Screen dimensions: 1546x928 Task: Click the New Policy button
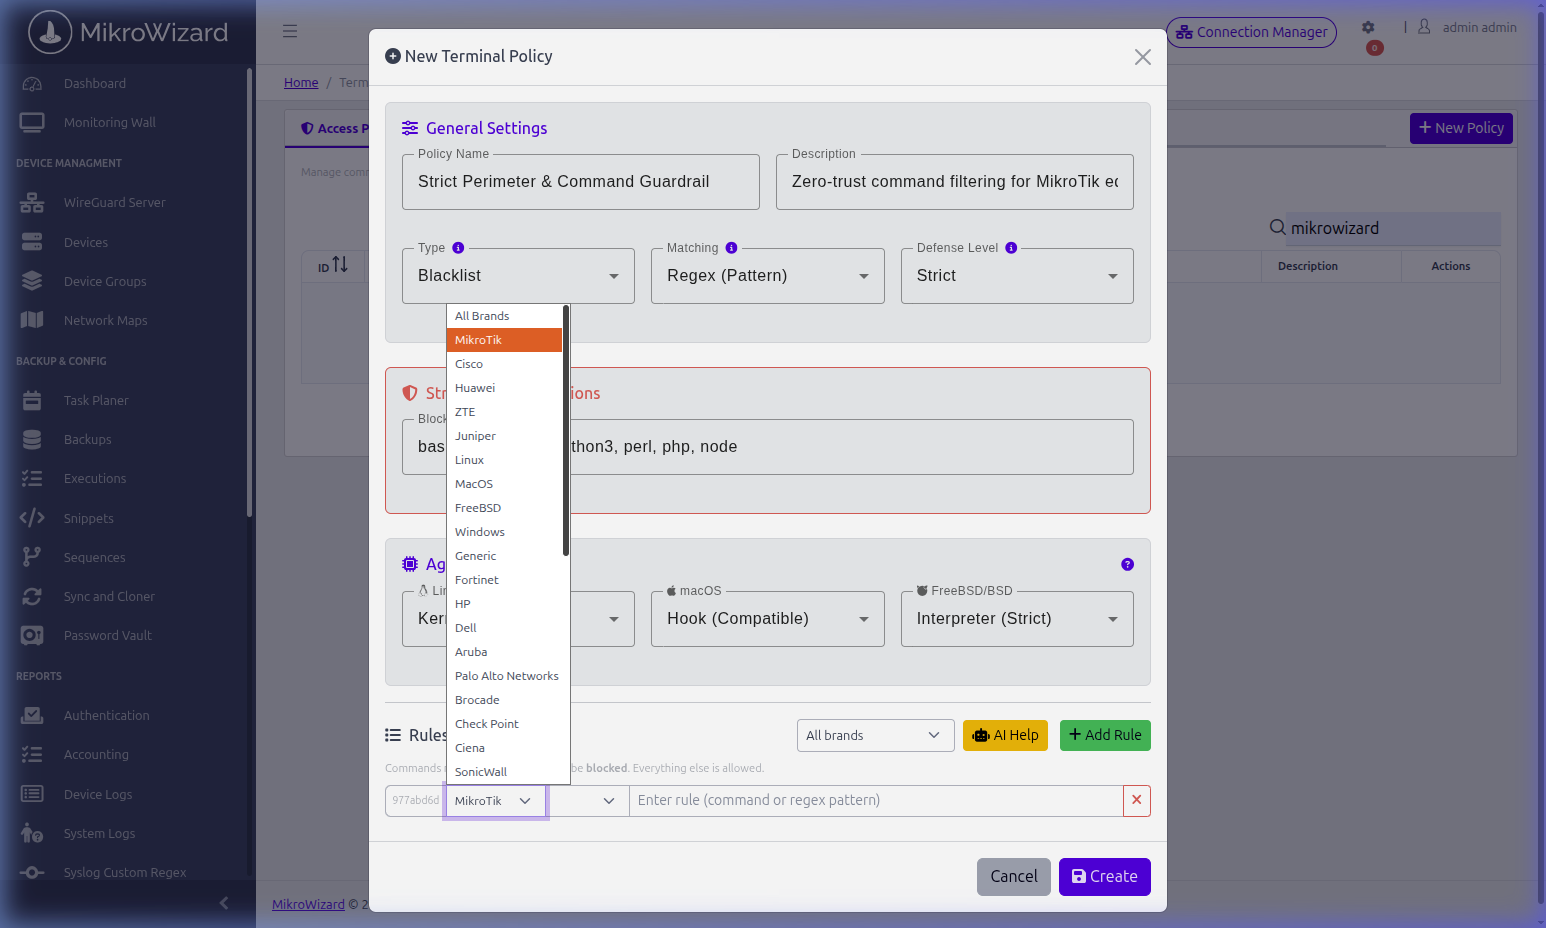pyautogui.click(x=1461, y=128)
